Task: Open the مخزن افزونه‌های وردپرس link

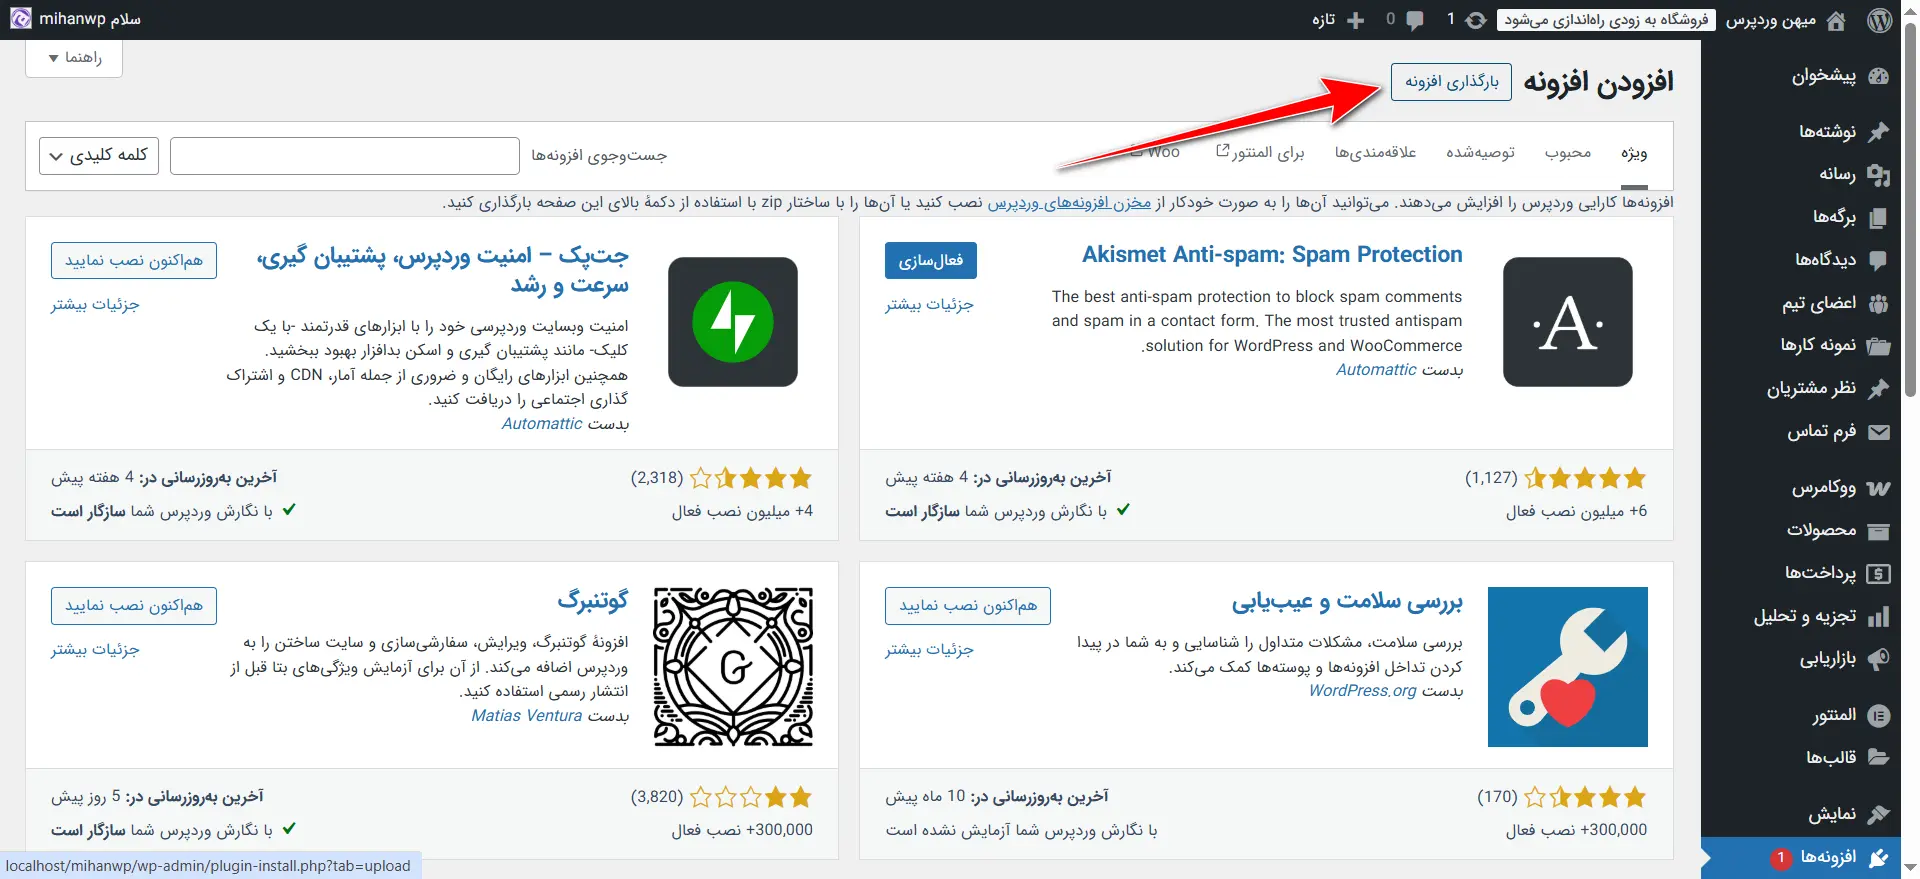Action: point(1069,203)
